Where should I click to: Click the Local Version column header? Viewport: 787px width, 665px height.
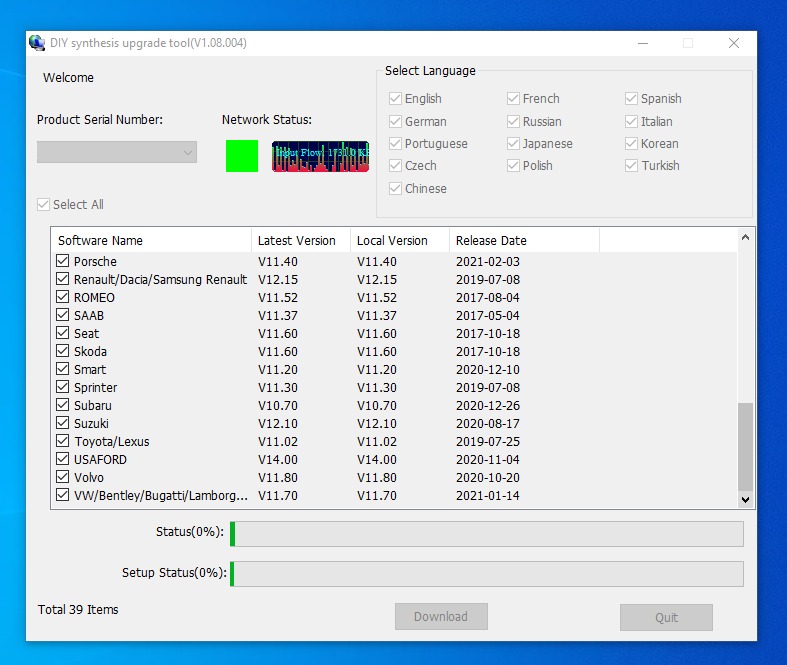399,241
